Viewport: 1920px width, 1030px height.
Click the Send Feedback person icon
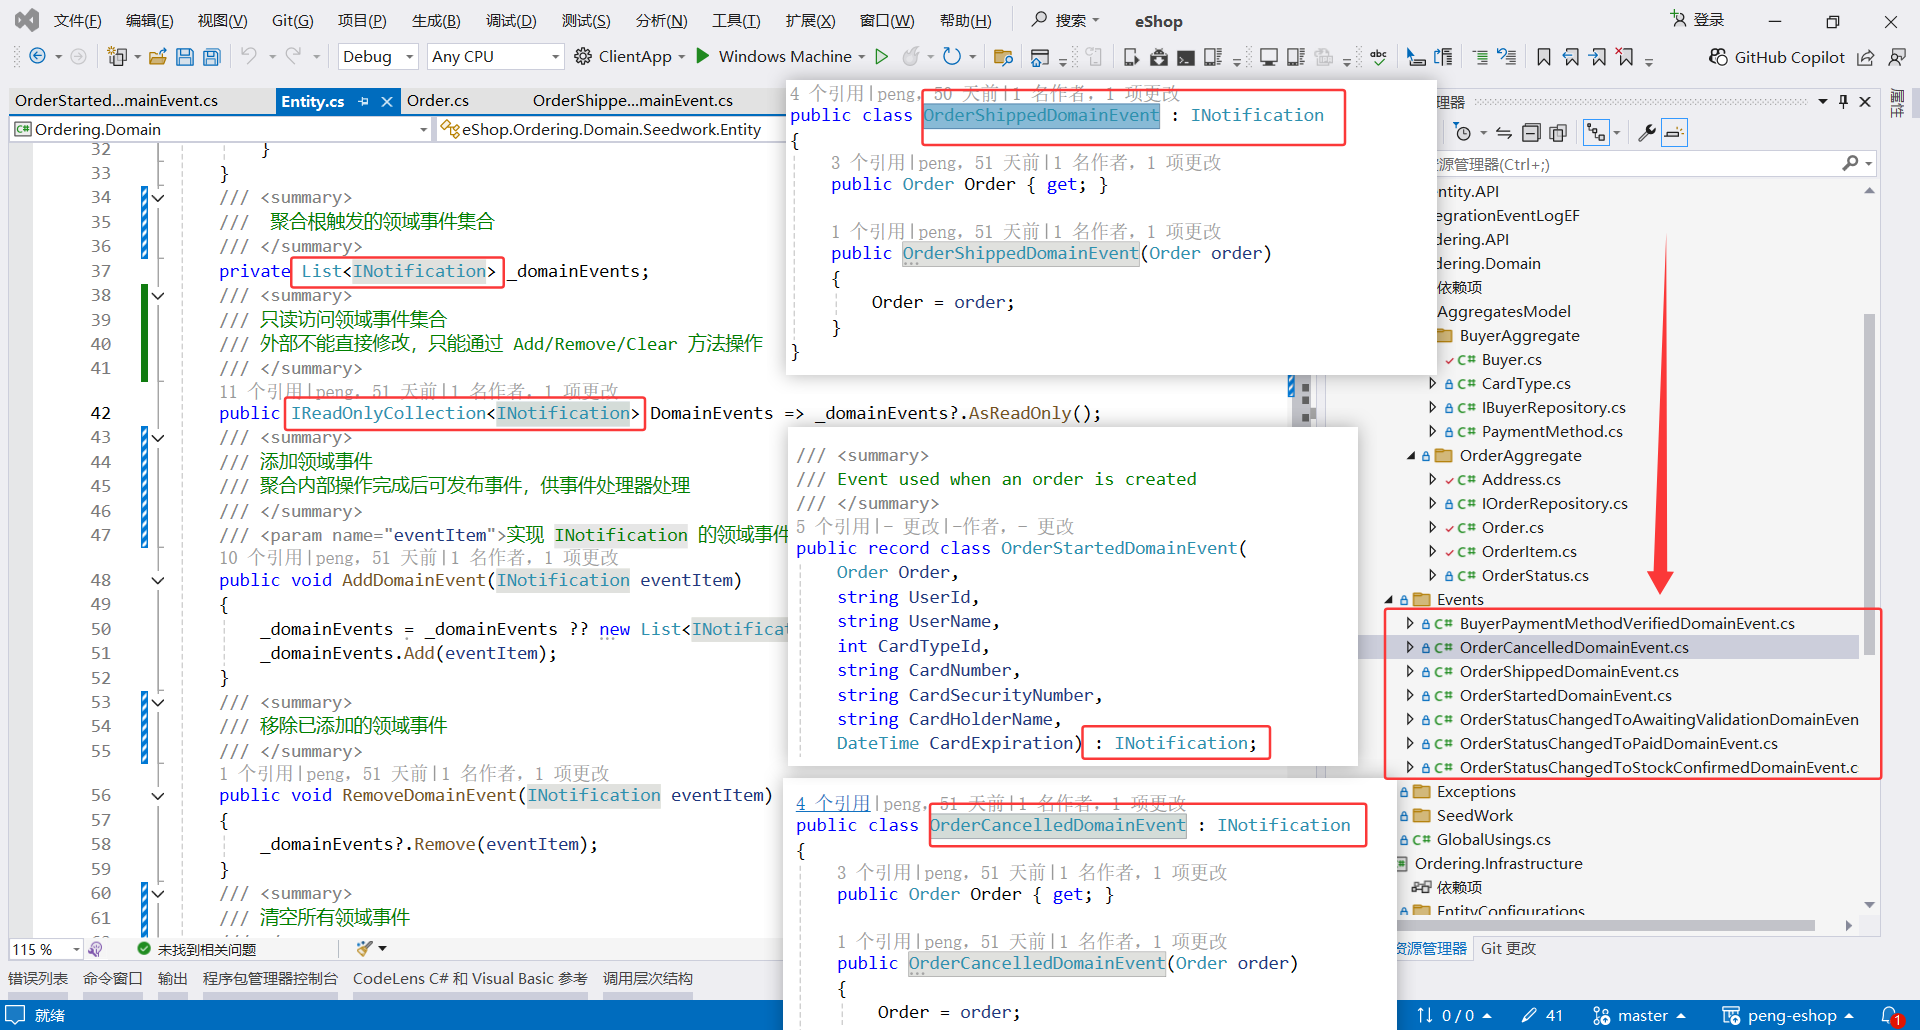(x=1896, y=57)
